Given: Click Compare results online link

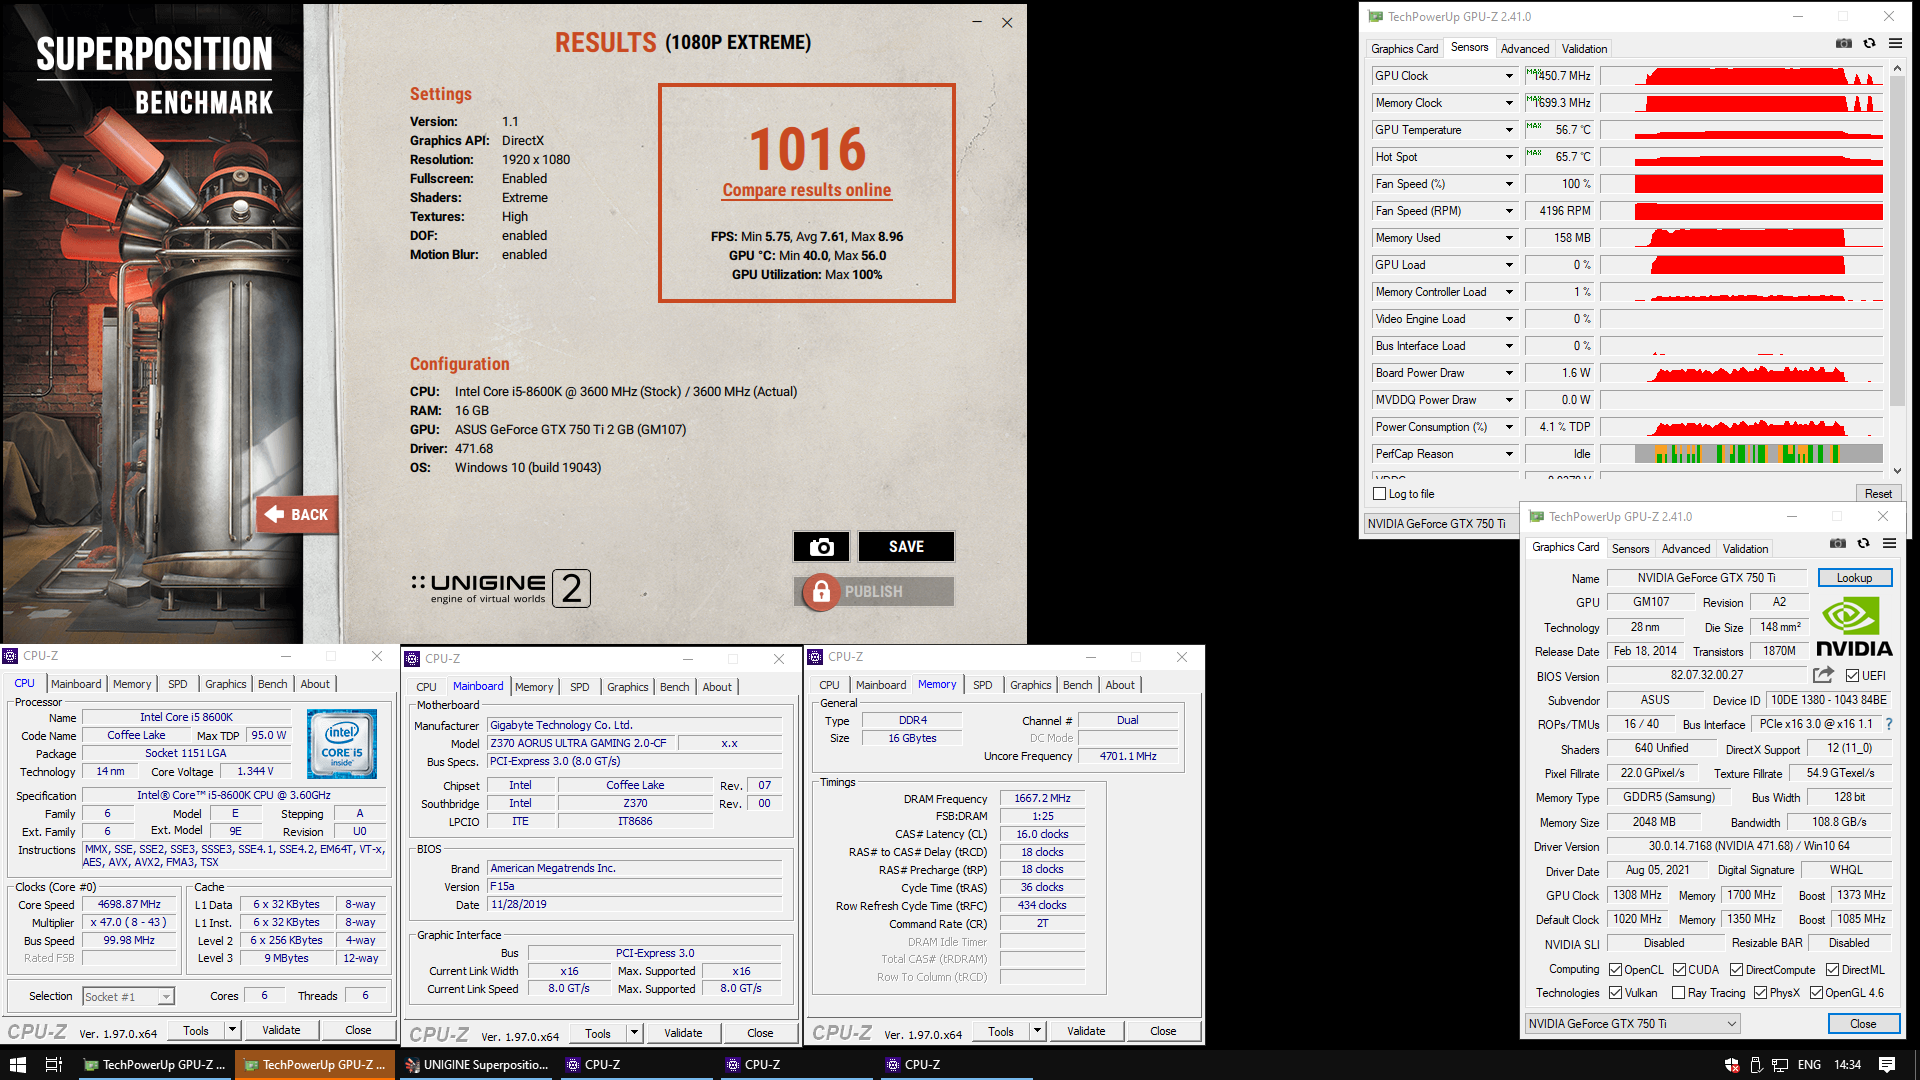Looking at the screenshot, I should (806, 190).
